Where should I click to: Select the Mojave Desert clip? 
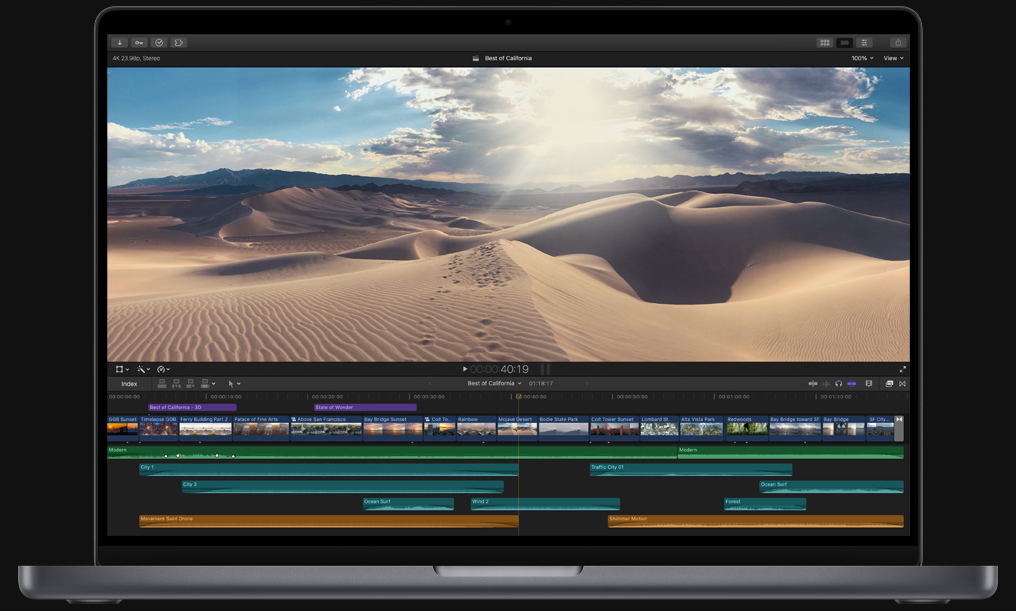coord(517,429)
